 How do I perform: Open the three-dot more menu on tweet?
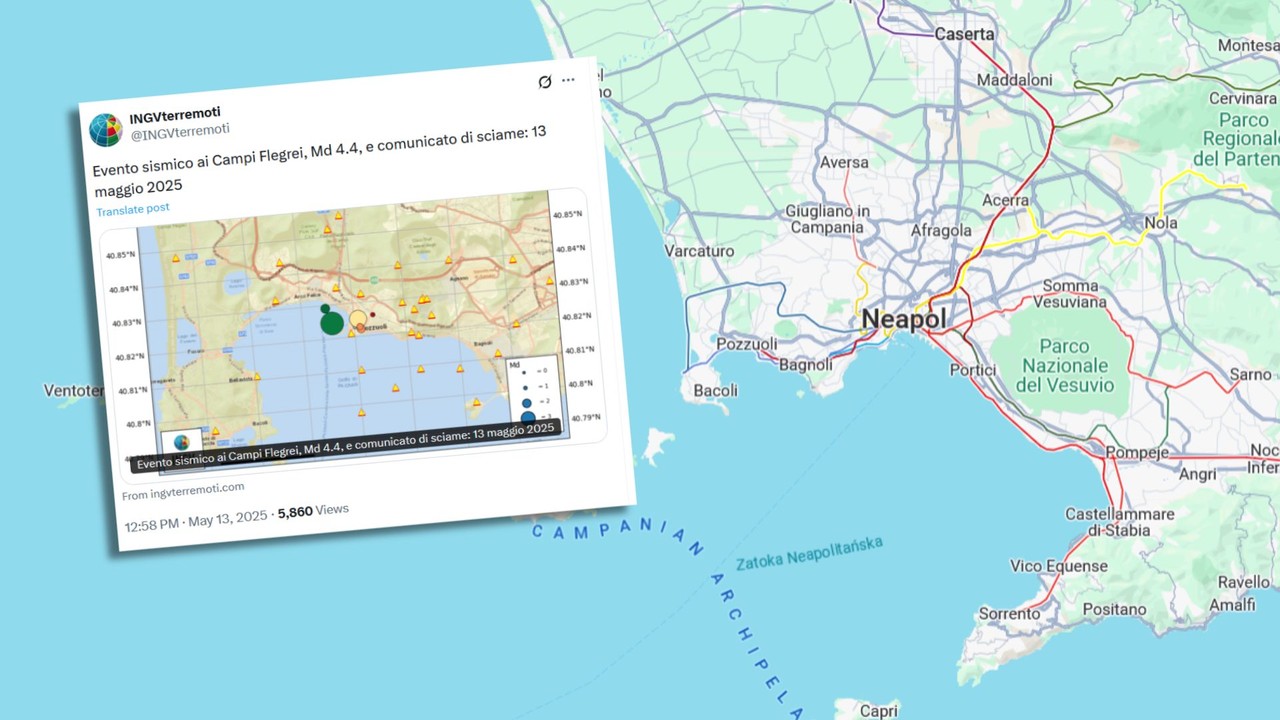coord(568,80)
